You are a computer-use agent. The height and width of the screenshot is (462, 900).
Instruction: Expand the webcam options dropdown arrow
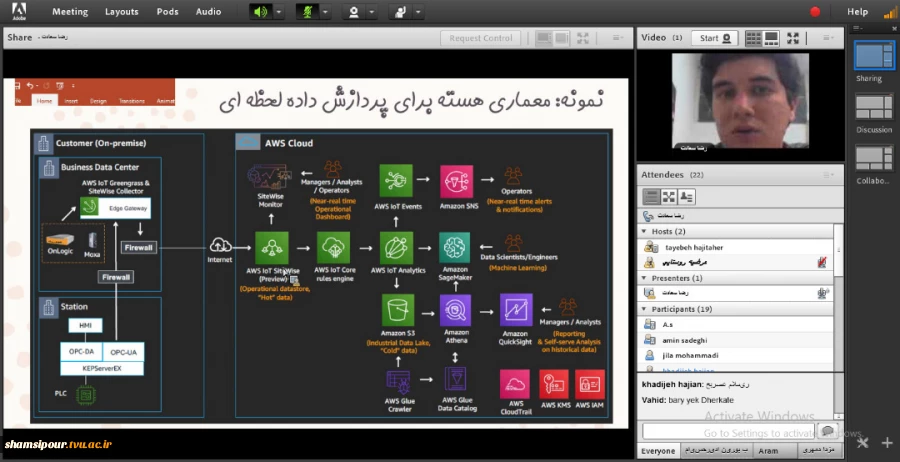(371, 11)
